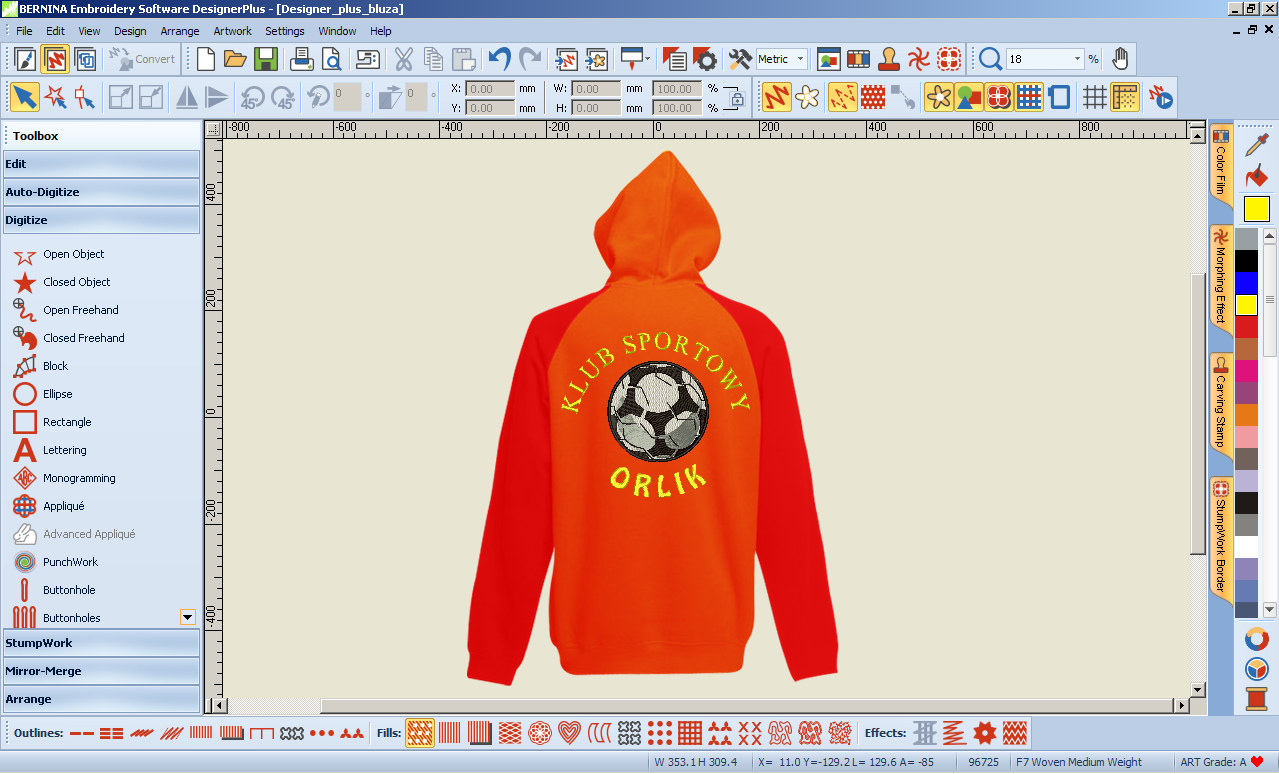Toggle show hoop display

click(x=1060, y=97)
